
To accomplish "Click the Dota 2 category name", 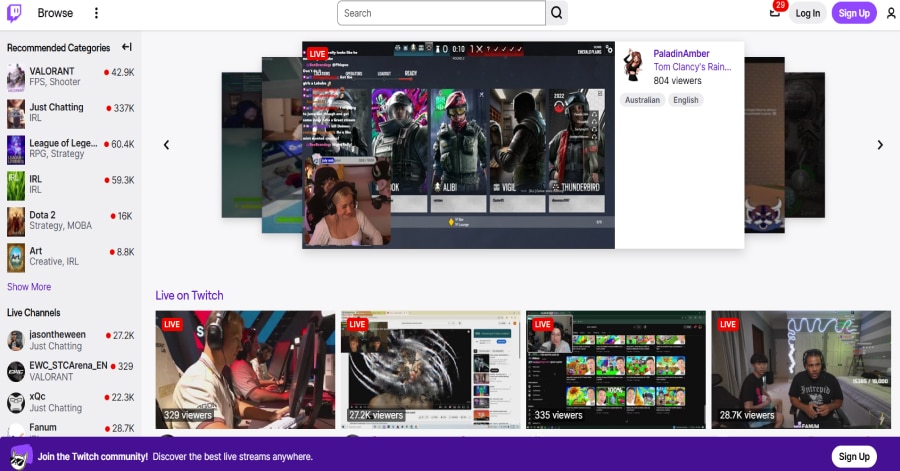I will (42, 215).
